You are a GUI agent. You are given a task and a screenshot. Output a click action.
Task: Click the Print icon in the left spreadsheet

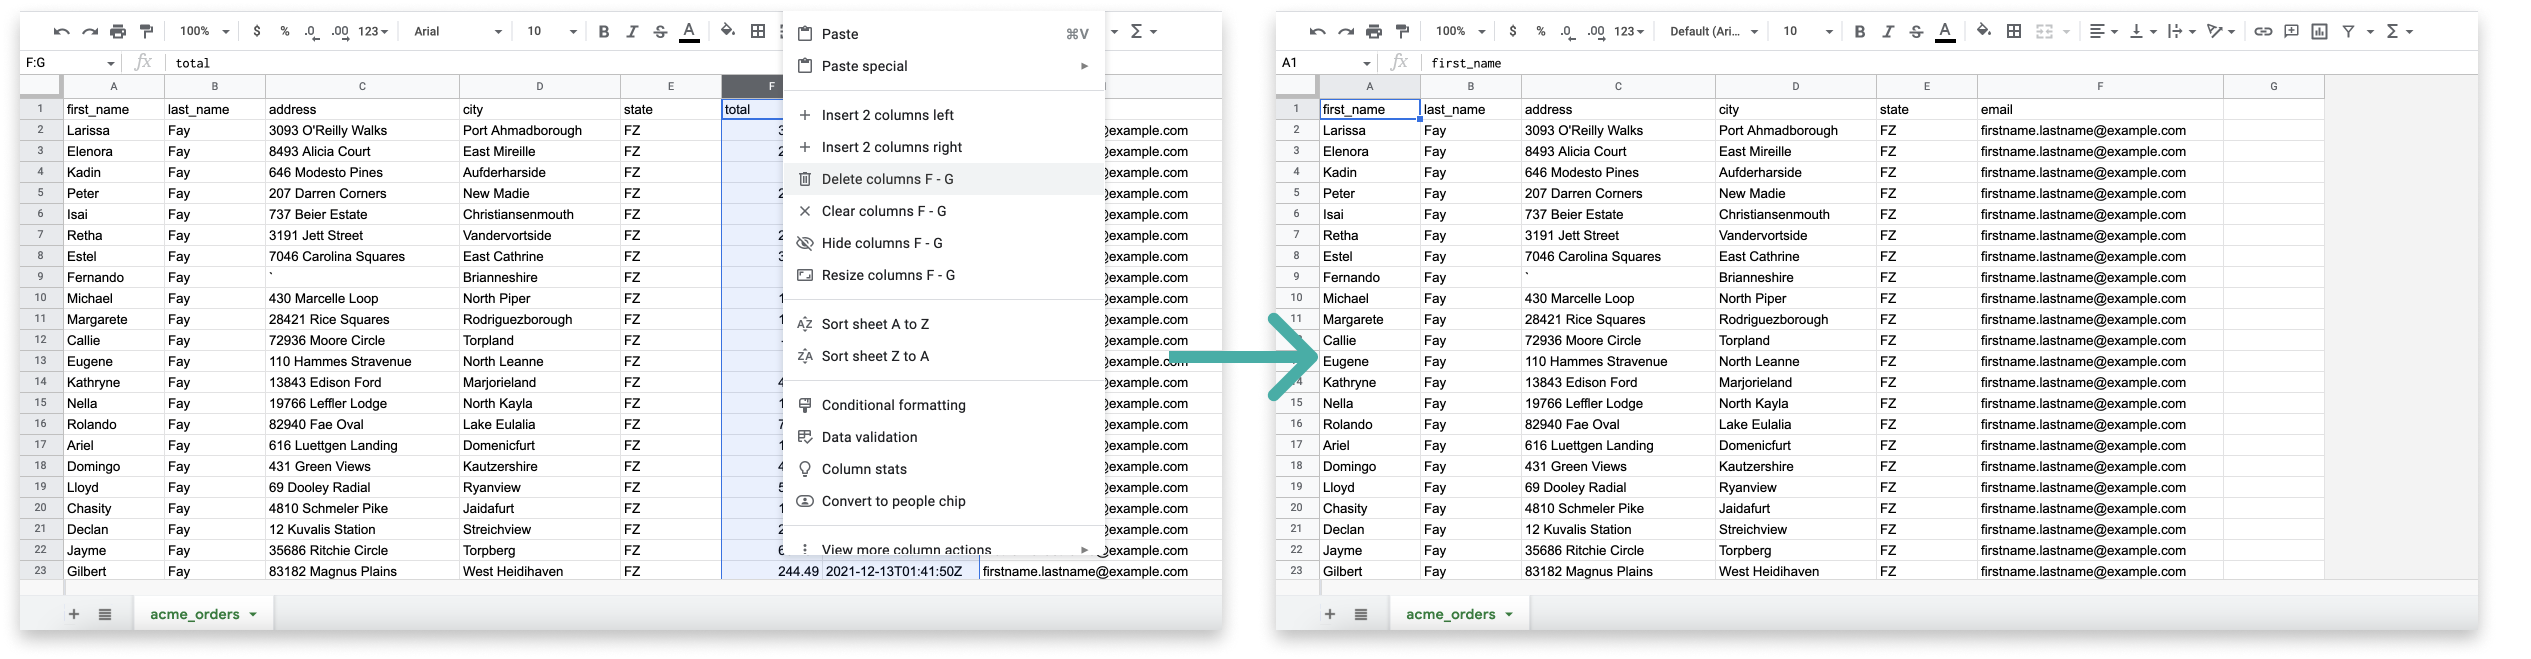point(118,32)
